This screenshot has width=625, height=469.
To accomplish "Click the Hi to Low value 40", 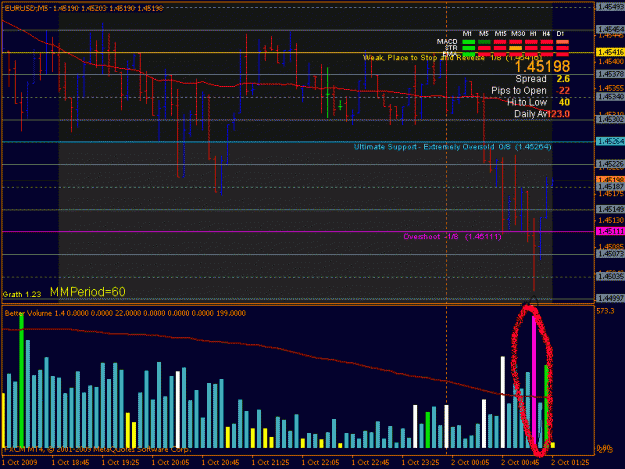I will 564,102.
